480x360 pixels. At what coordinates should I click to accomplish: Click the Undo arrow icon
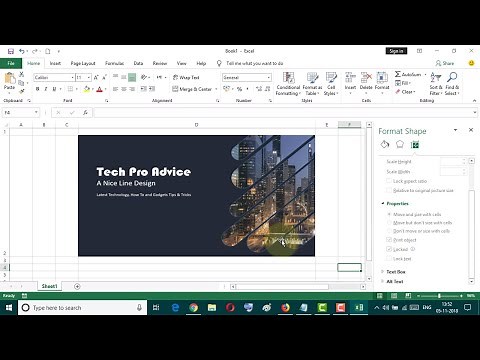tap(22, 51)
